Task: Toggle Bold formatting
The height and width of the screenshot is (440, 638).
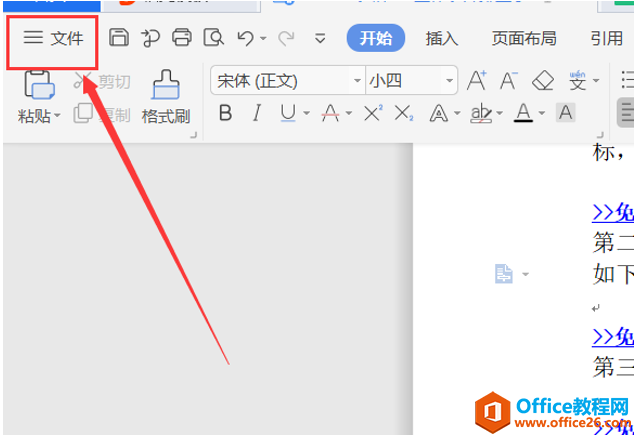Action: click(225, 113)
